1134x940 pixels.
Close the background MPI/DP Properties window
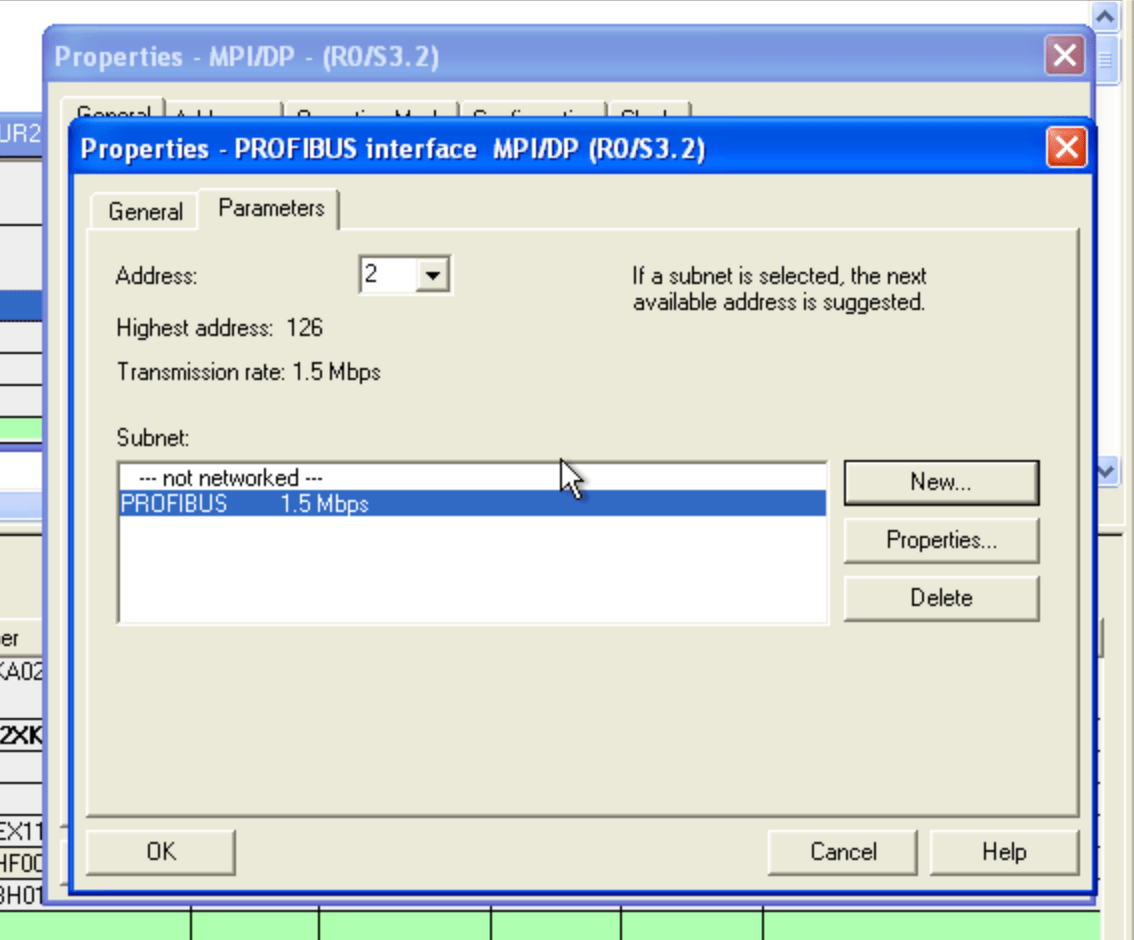(1065, 55)
